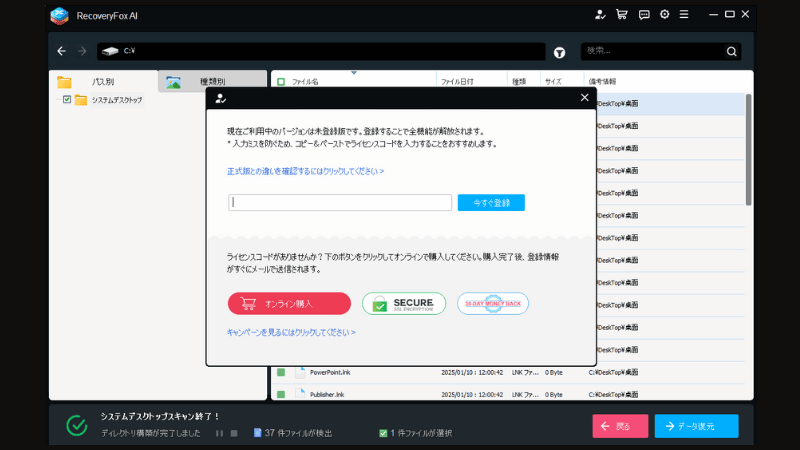Click the システムデスクトップ folder icon
Viewport: 800px width, 450px height.
(81, 100)
